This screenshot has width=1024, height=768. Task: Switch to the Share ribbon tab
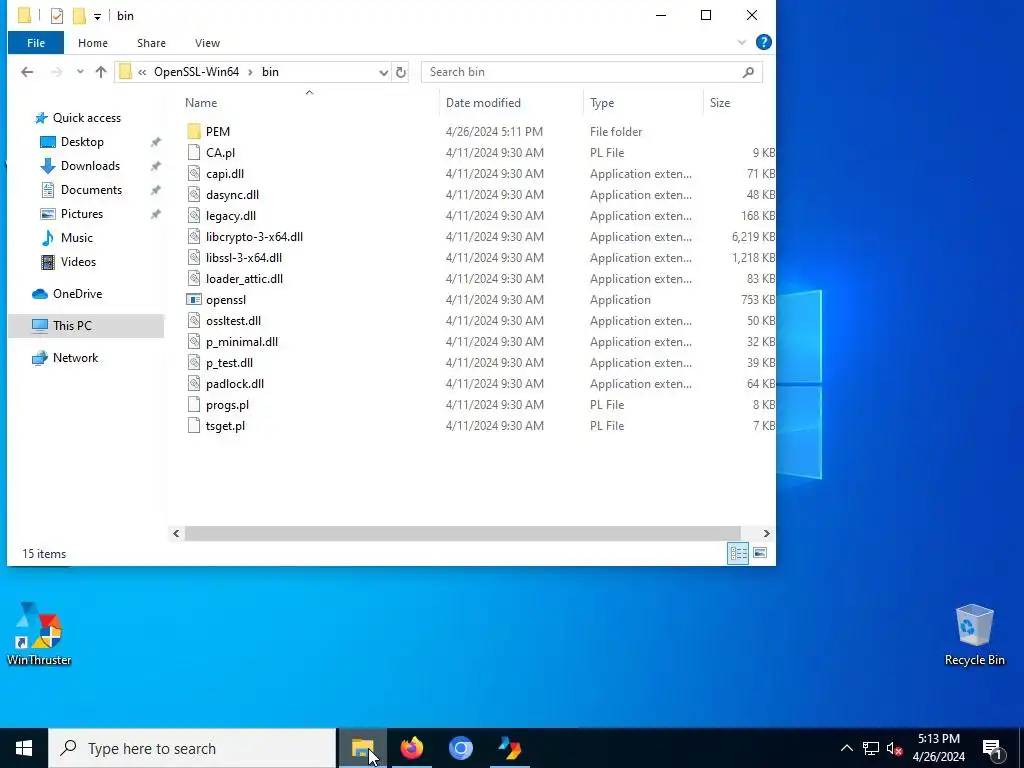coord(151,43)
